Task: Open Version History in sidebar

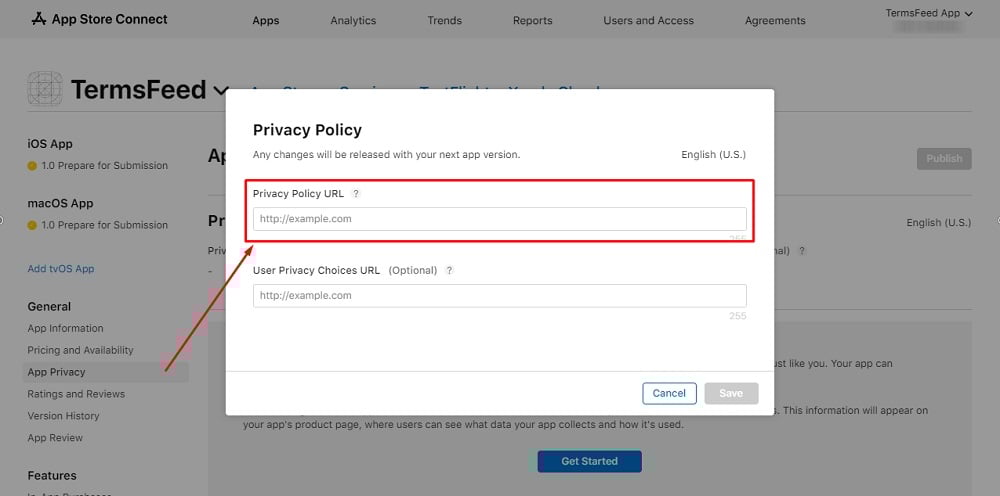Action: (63, 416)
